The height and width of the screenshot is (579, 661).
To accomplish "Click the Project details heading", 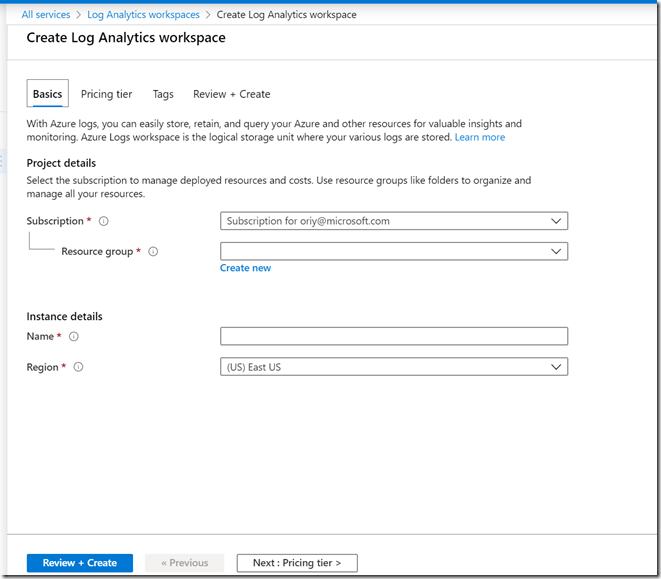I will pos(61,163).
